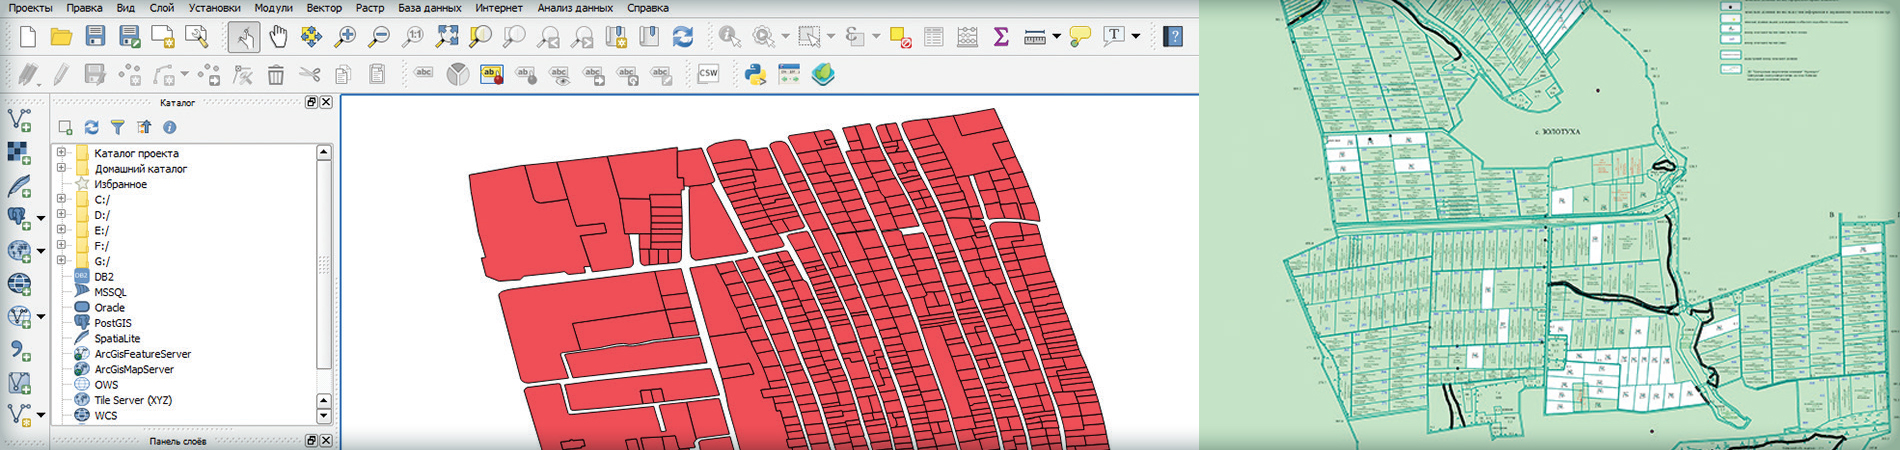Viewport: 1900px width, 450px height.
Task: Toggle editing with the pencil icon
Action: click(61, 74)
